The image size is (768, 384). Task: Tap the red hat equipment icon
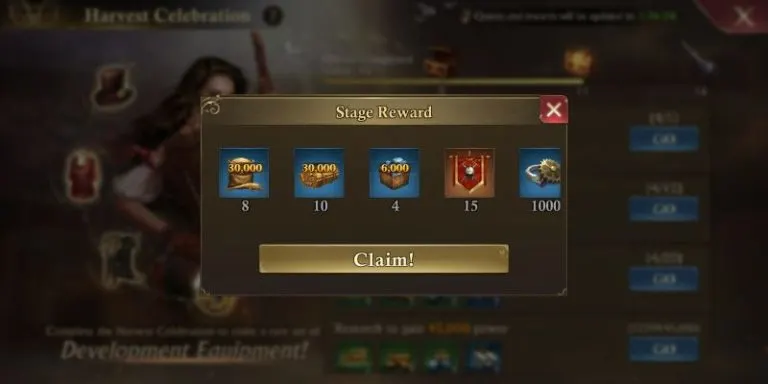coord(114,87)
